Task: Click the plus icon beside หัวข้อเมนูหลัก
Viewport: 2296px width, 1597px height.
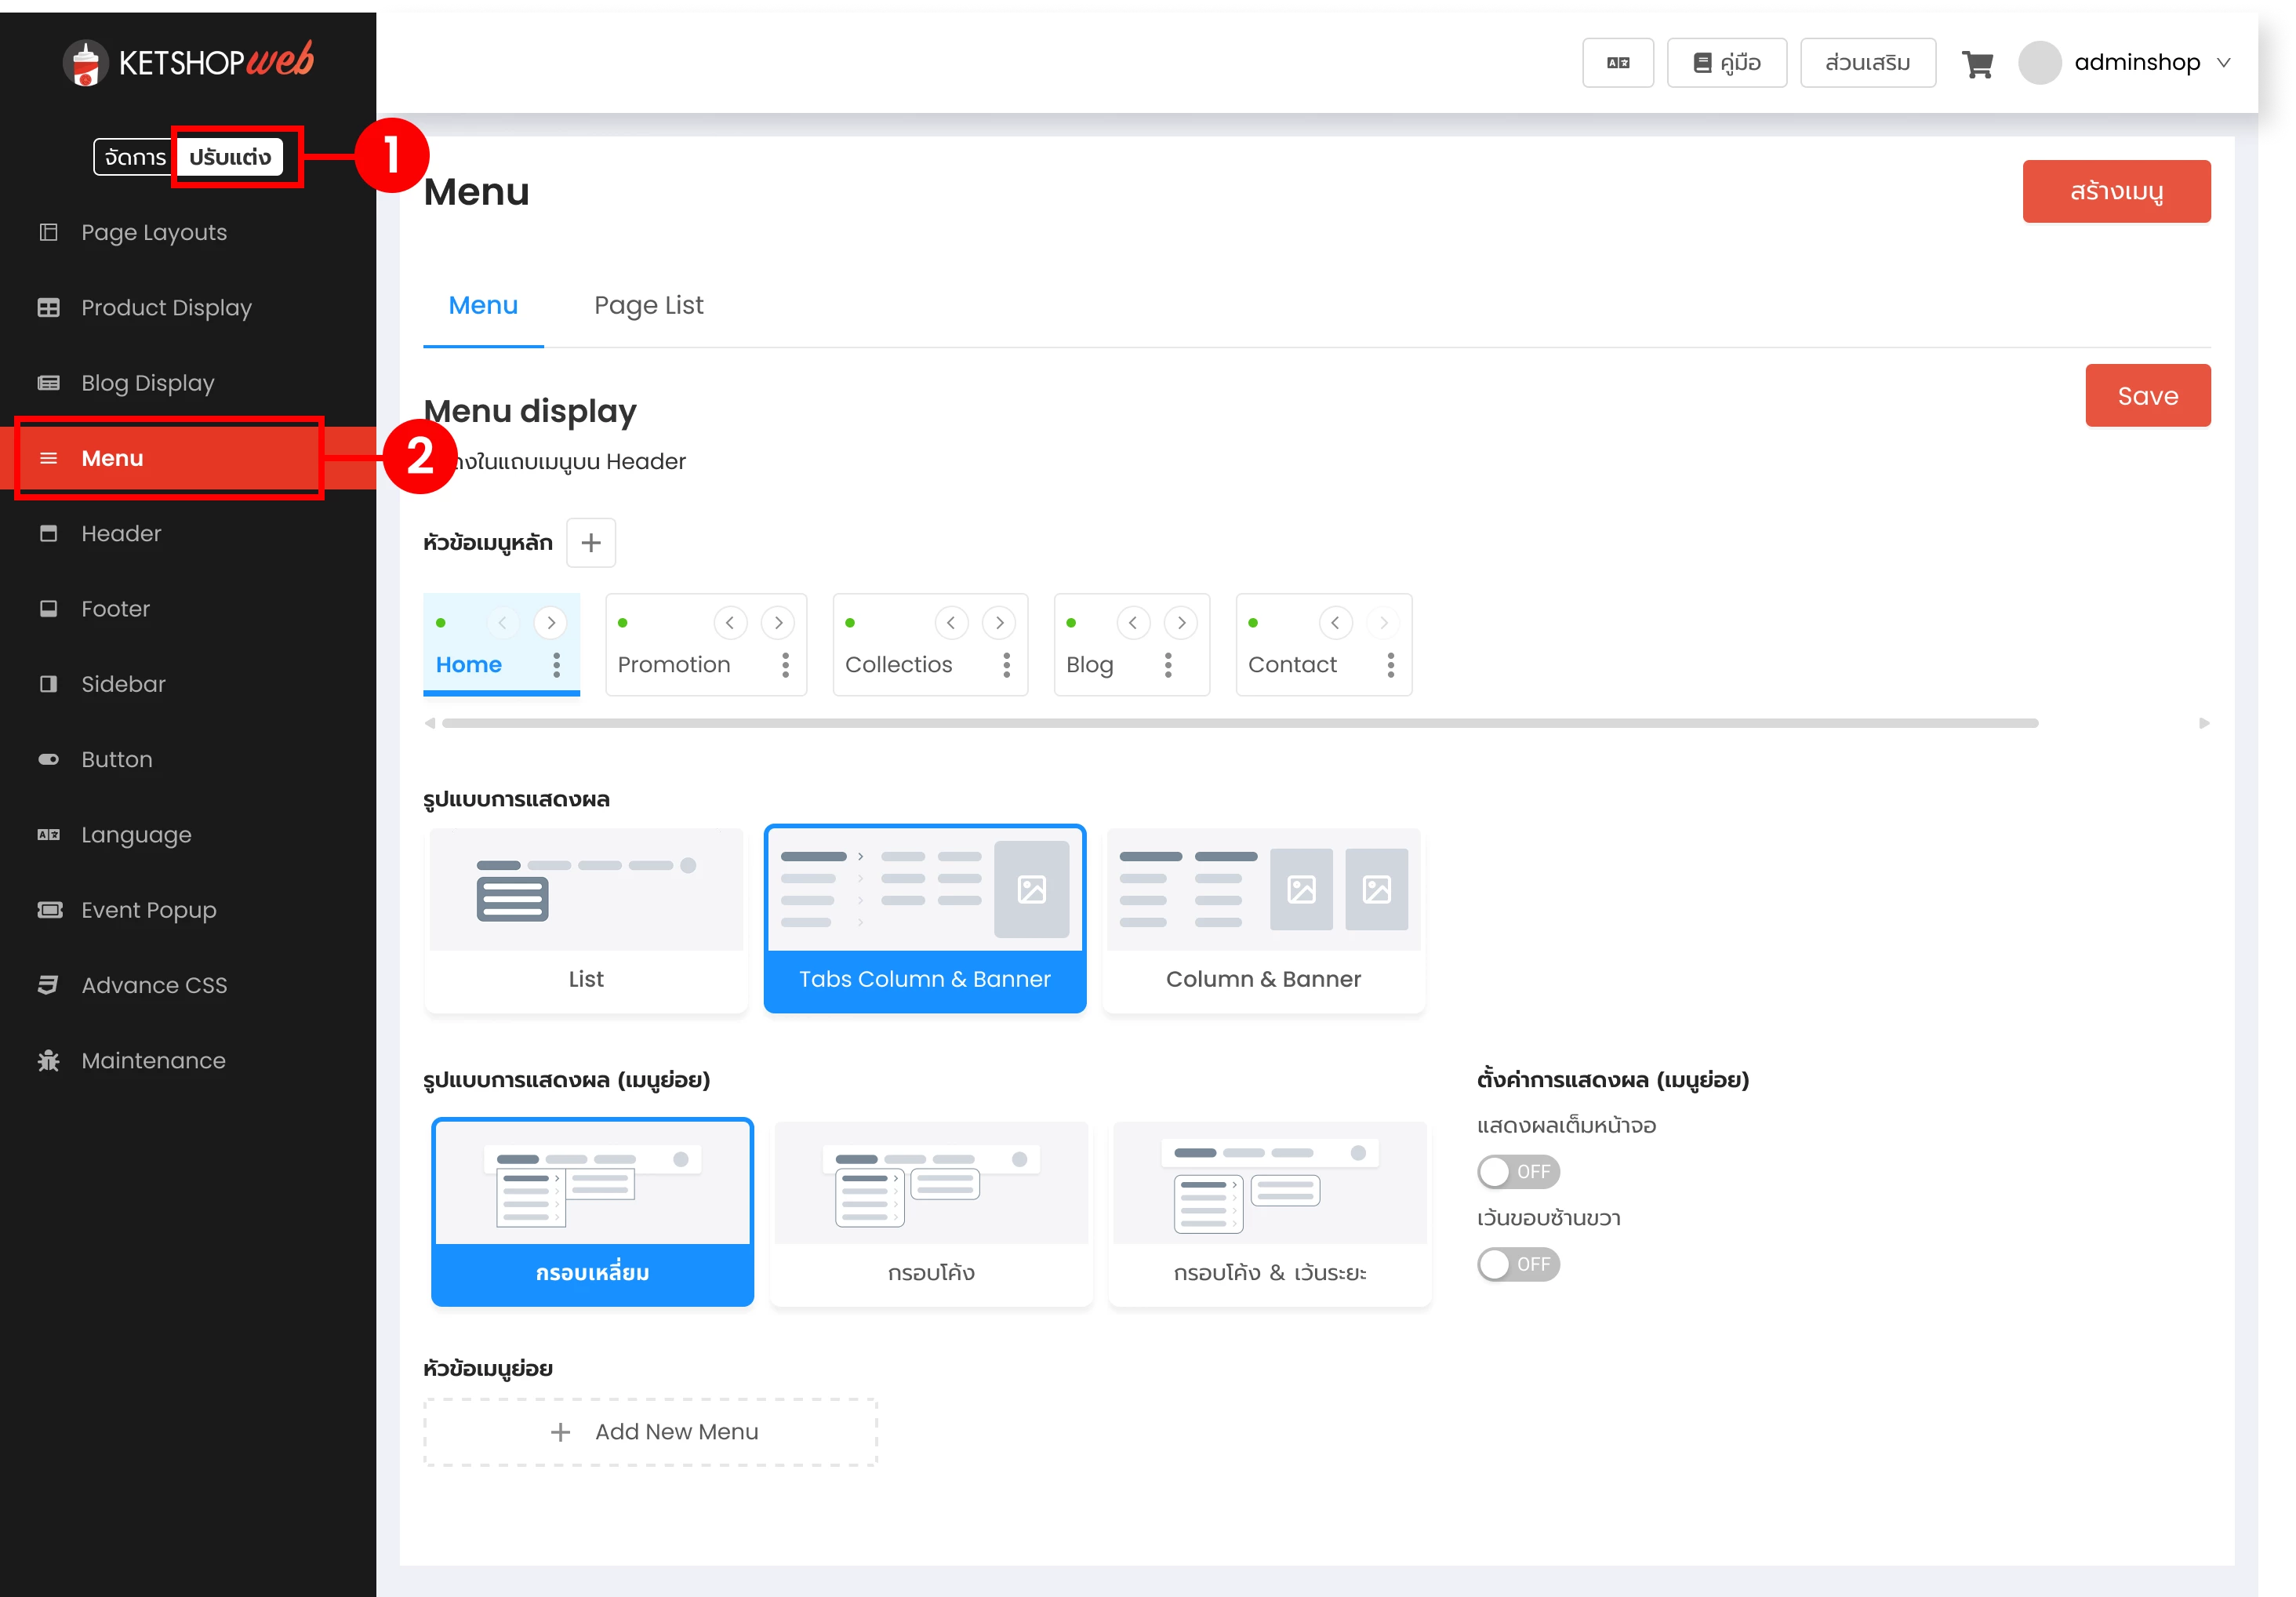Action: [x=590, y=543]
